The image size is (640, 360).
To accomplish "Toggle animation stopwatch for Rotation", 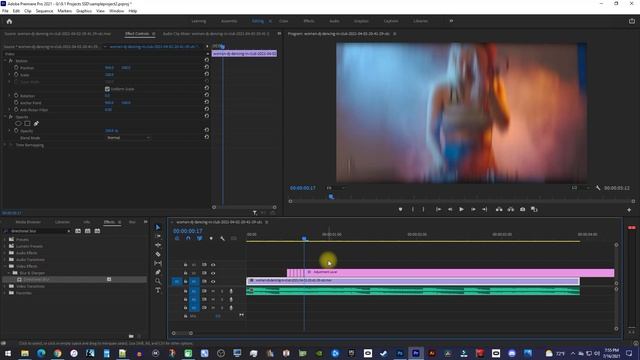I will pyautogui.click(x=16, y=95).
